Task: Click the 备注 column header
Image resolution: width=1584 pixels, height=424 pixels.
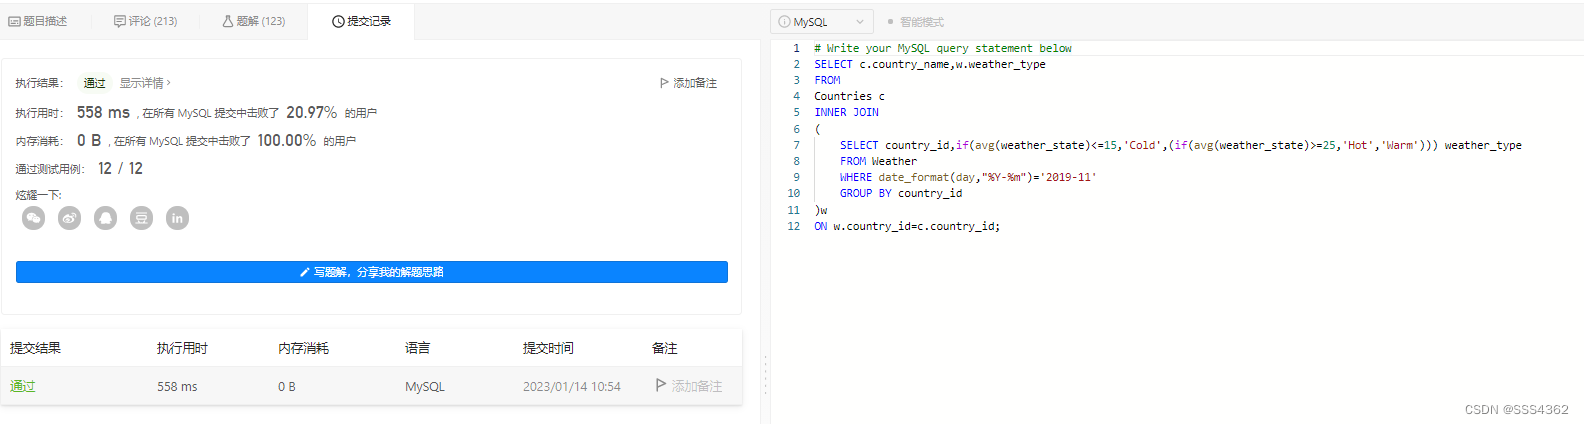Action: tap(665, 348)
